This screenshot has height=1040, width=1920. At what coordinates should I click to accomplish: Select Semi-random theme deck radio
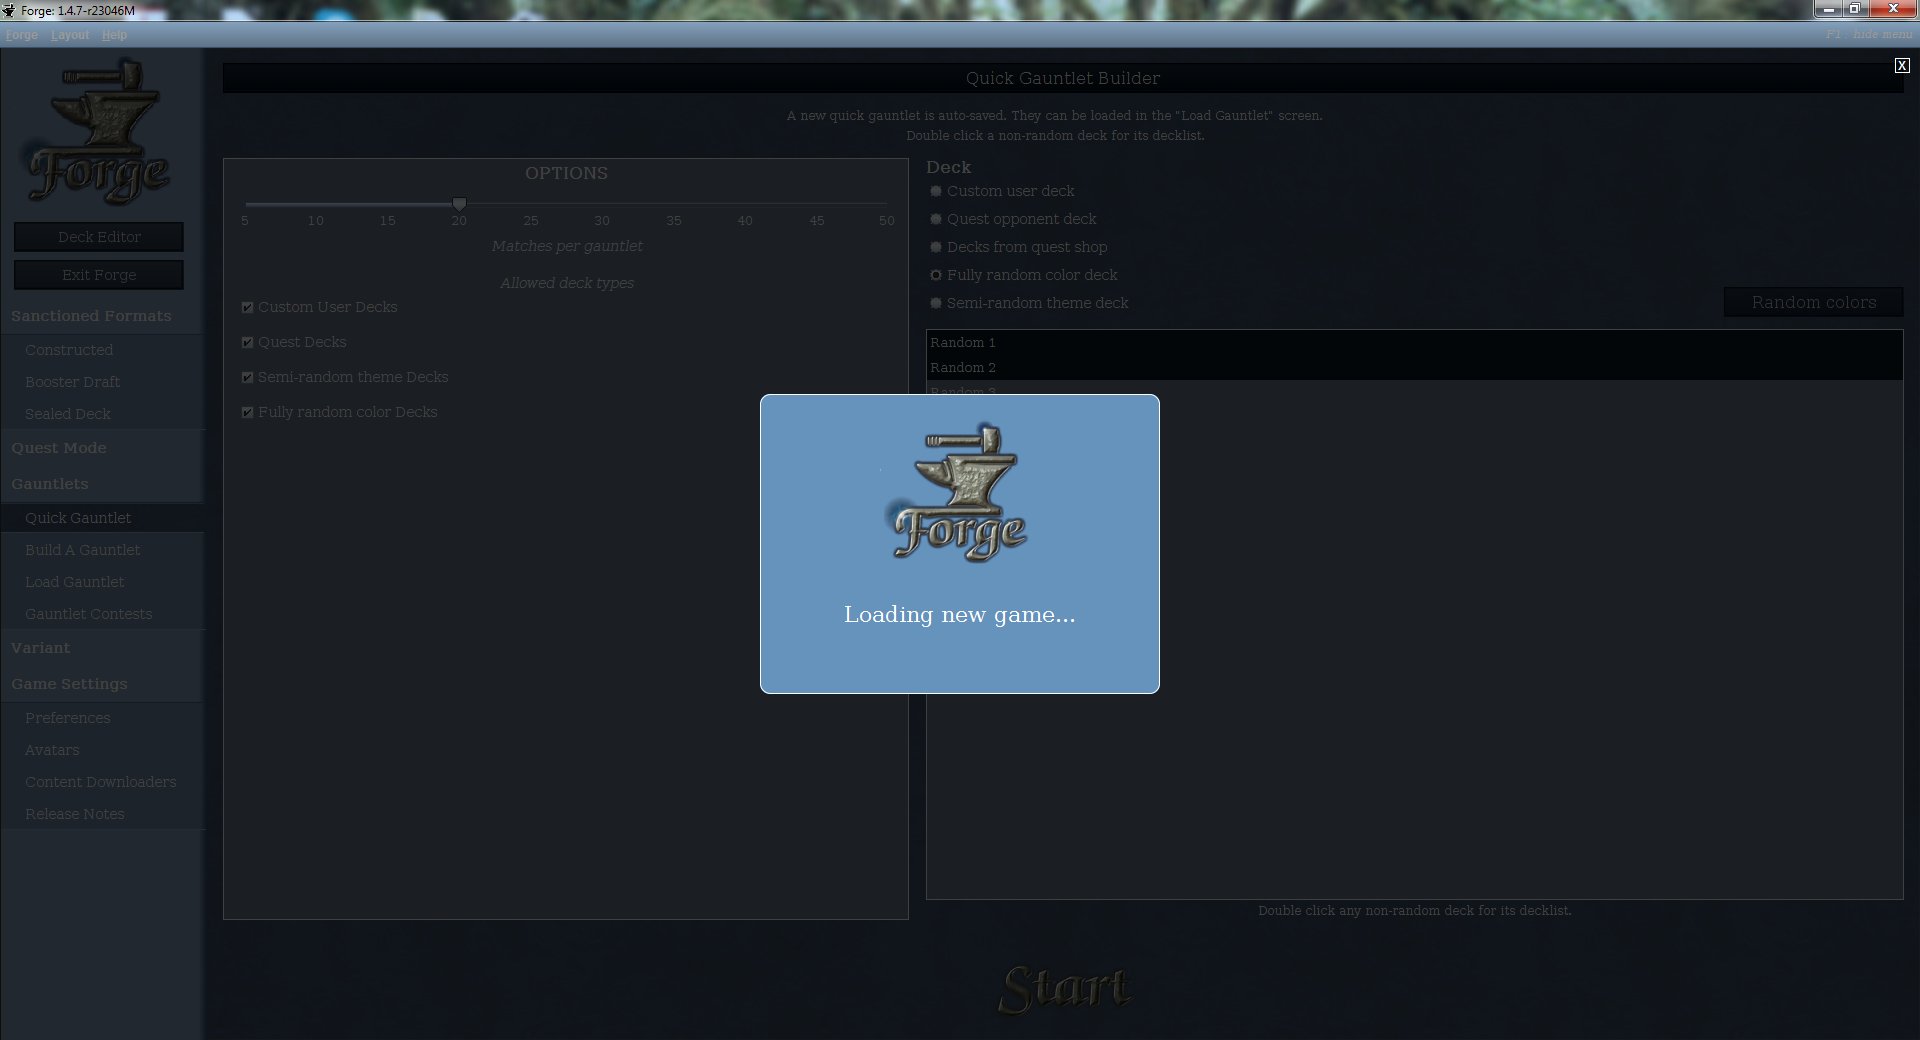click(936, 303)
